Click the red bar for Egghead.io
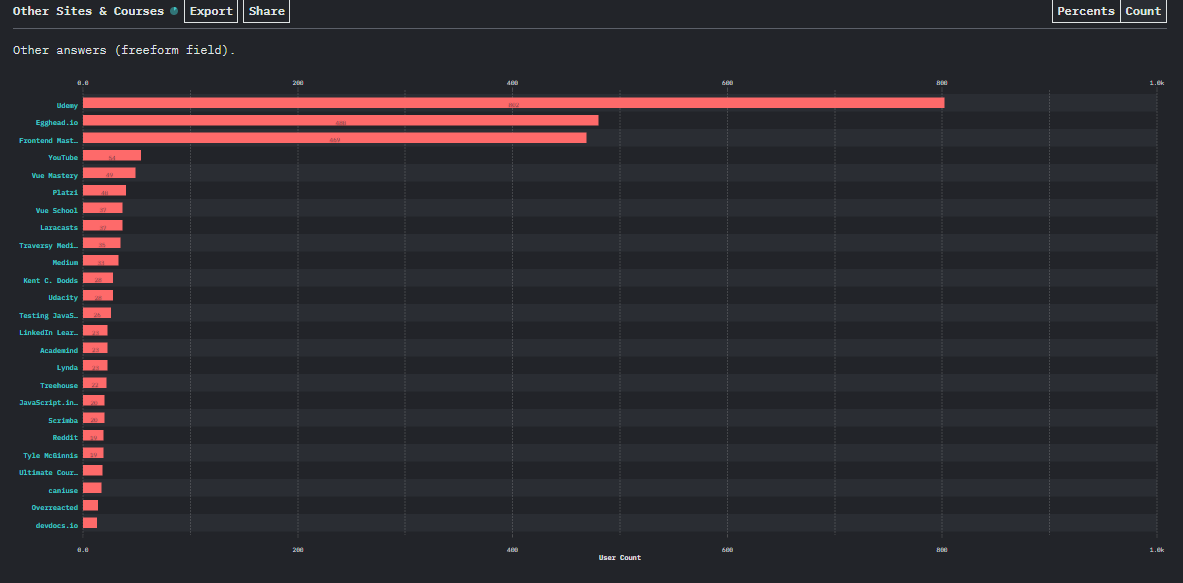Image resolution: width=1183 pixels, height=583 pixels. [x=340, y=120]
